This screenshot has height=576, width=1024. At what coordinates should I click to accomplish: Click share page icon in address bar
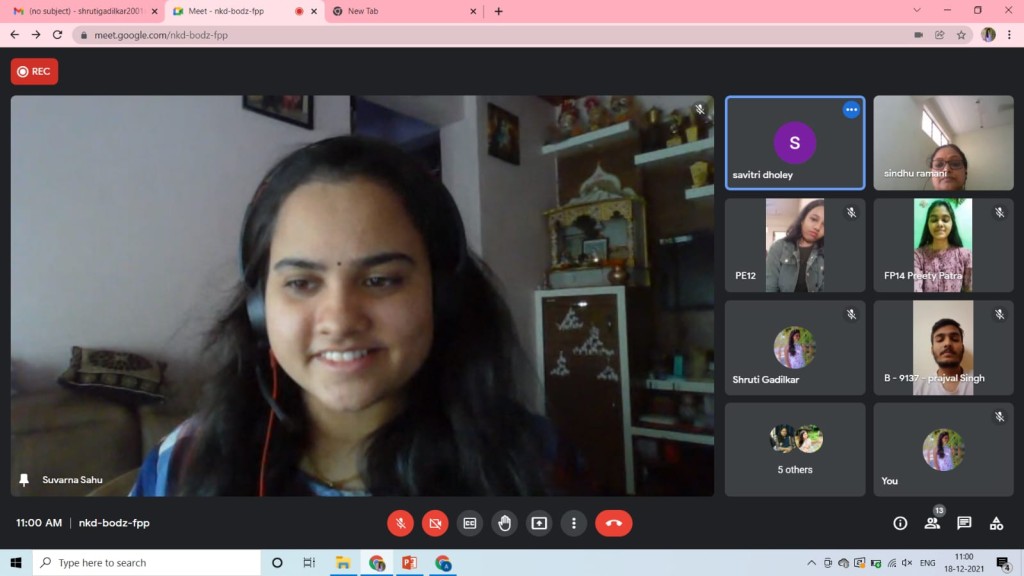[x=940, y=35]
